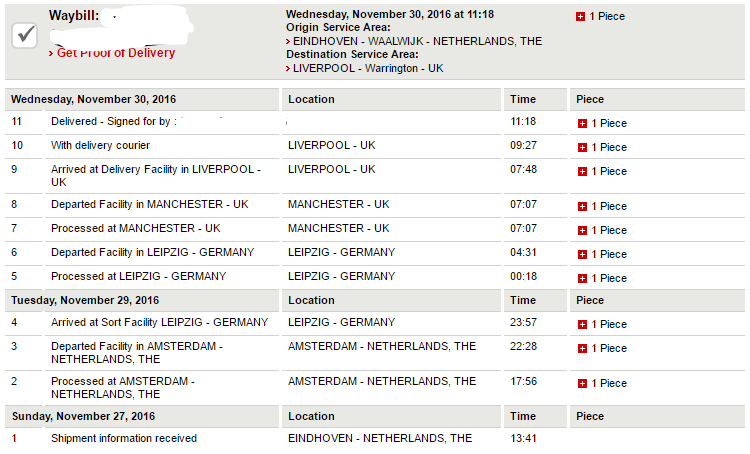Expand piece icon for Processed at Manchester
This screenshot has height=454, width=750.
(x=582, y=230)
